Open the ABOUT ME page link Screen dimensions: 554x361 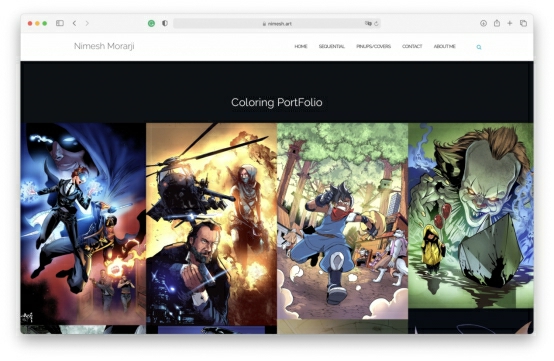tap(444, 46)
